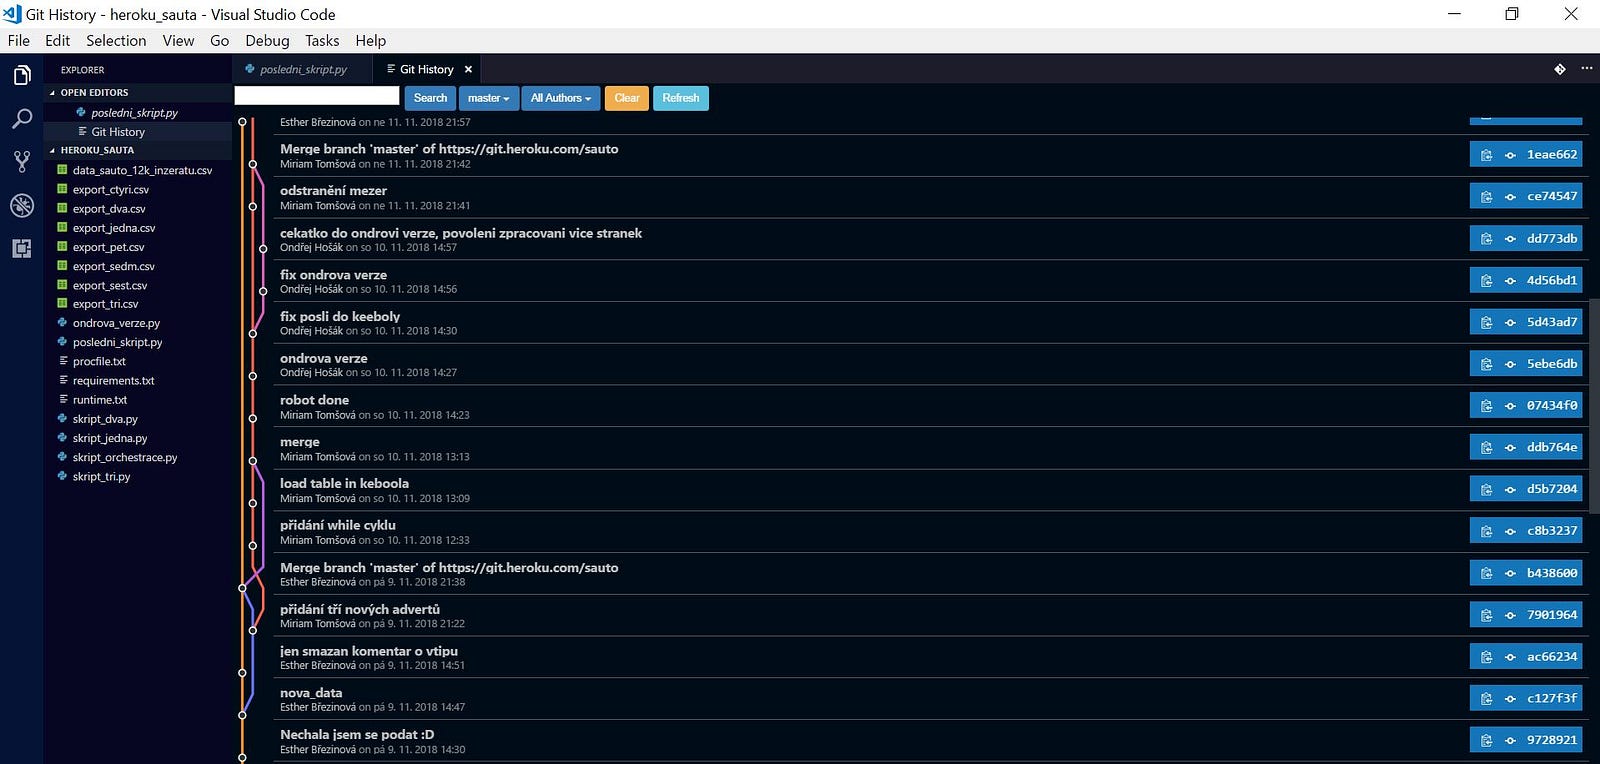Open runtime.txt in explorer
Viewport: 1600px width, 764px height.
[x=100, y=400]
